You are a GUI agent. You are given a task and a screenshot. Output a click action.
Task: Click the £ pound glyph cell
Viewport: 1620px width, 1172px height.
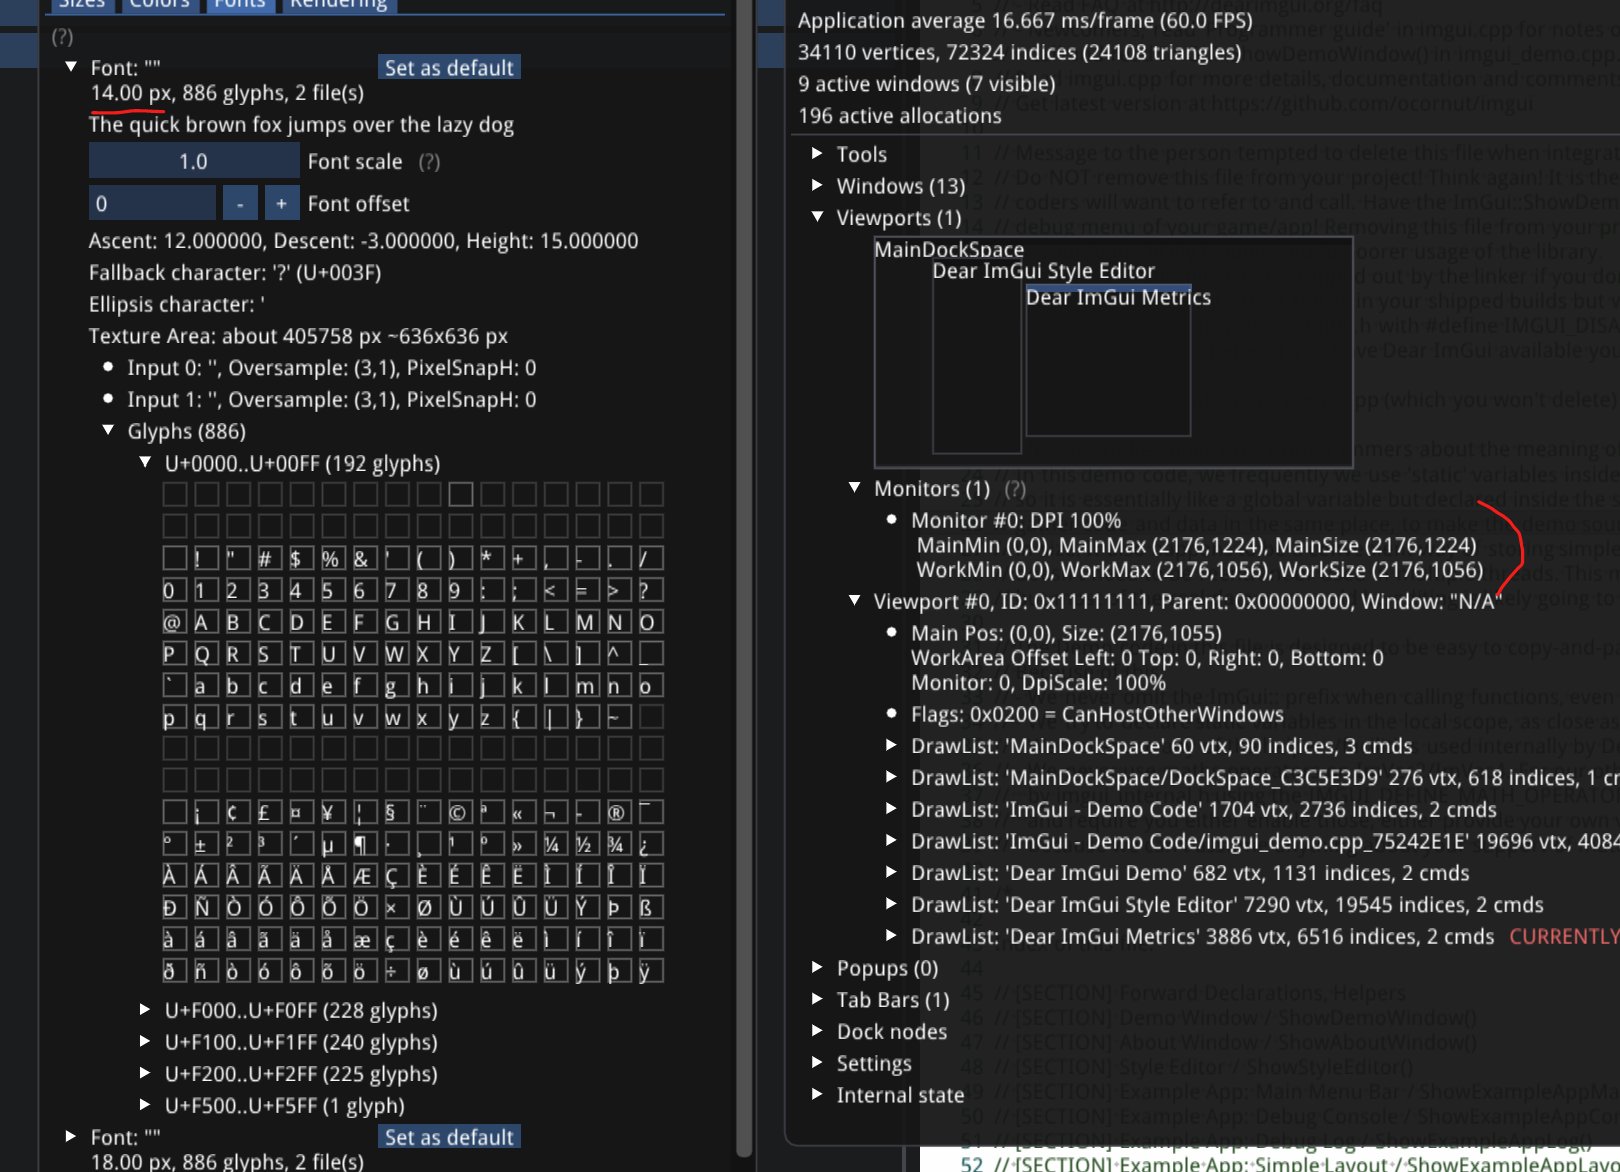click(269, 812)
